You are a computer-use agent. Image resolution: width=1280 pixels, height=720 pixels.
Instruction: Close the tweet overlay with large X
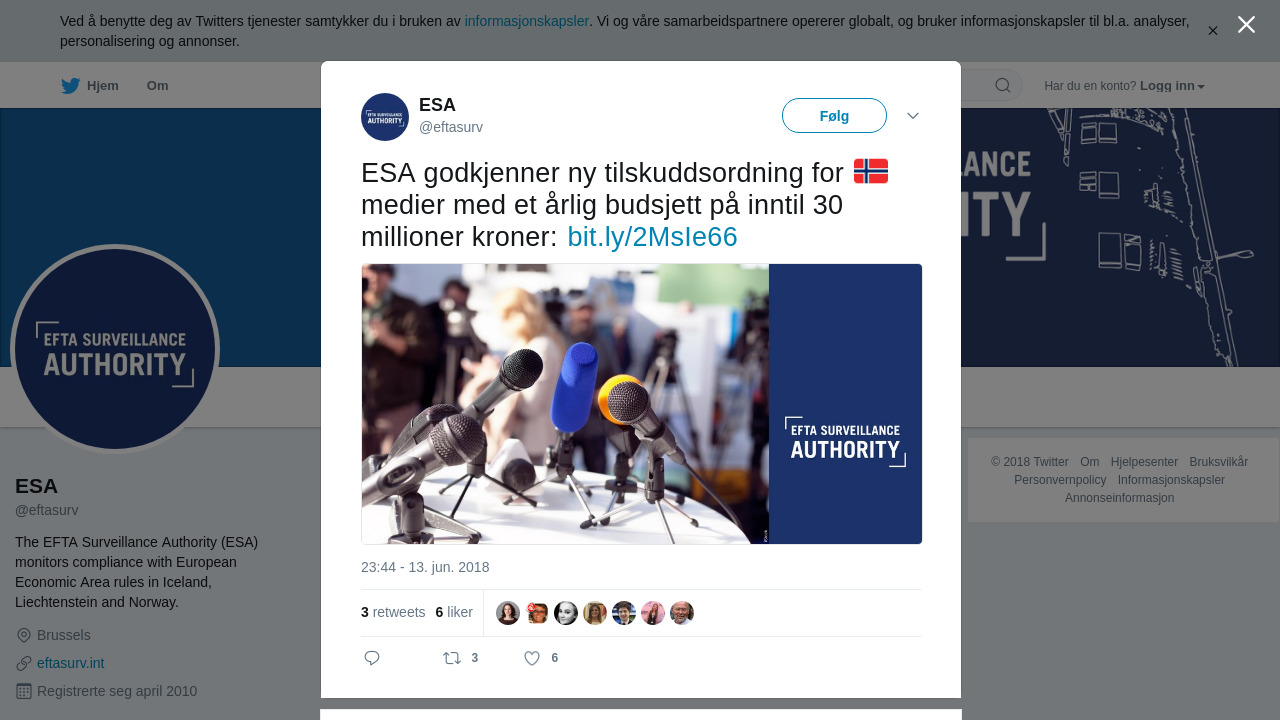[1246, 24]
